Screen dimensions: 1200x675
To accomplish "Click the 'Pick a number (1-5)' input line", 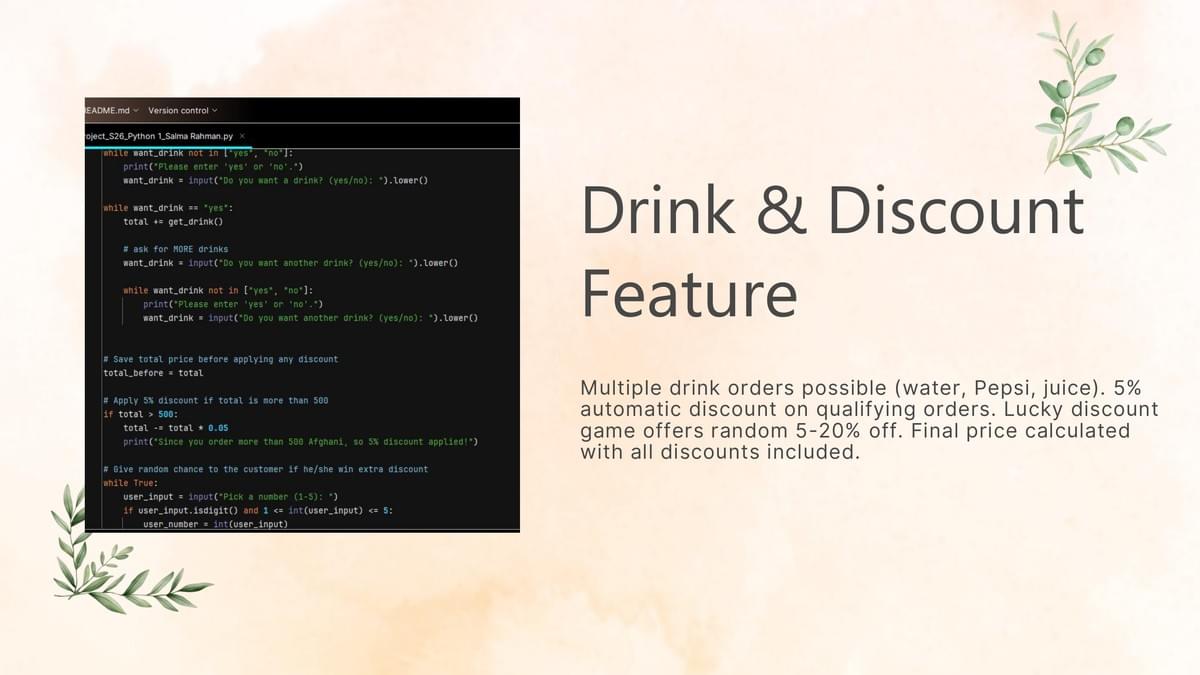I will [x=230, y=497].
